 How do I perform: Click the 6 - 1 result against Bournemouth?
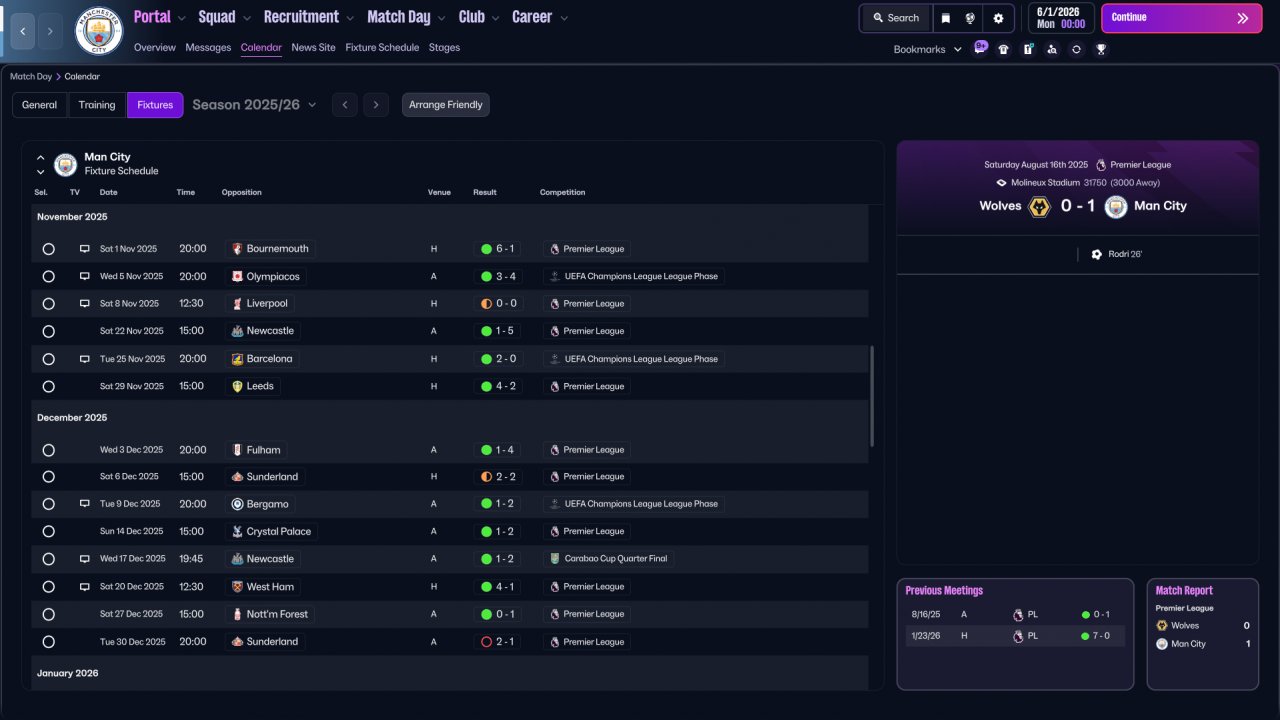coord(498,249)
